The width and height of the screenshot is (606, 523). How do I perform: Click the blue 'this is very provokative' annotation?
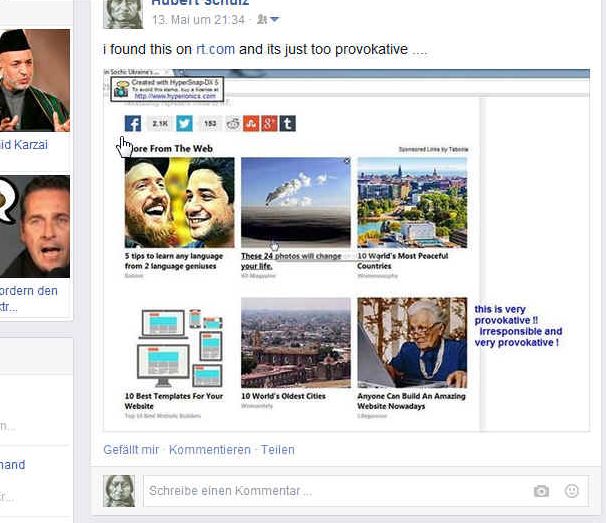[518, 325]
